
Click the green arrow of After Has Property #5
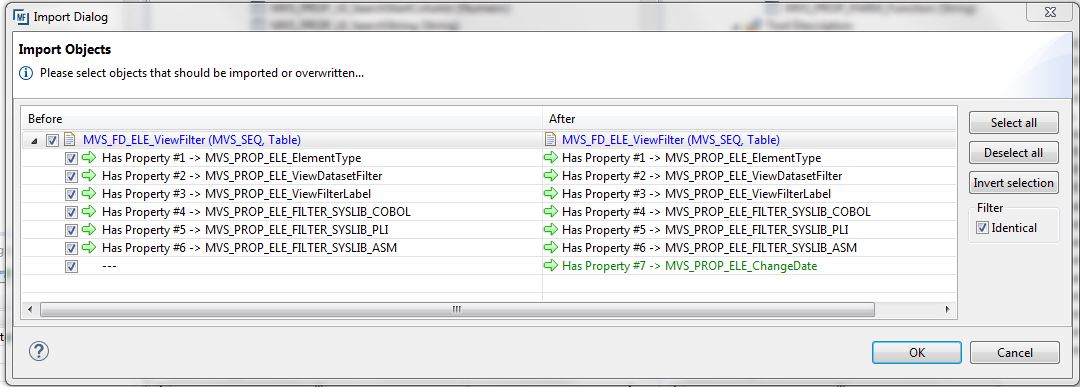point(551,229)
